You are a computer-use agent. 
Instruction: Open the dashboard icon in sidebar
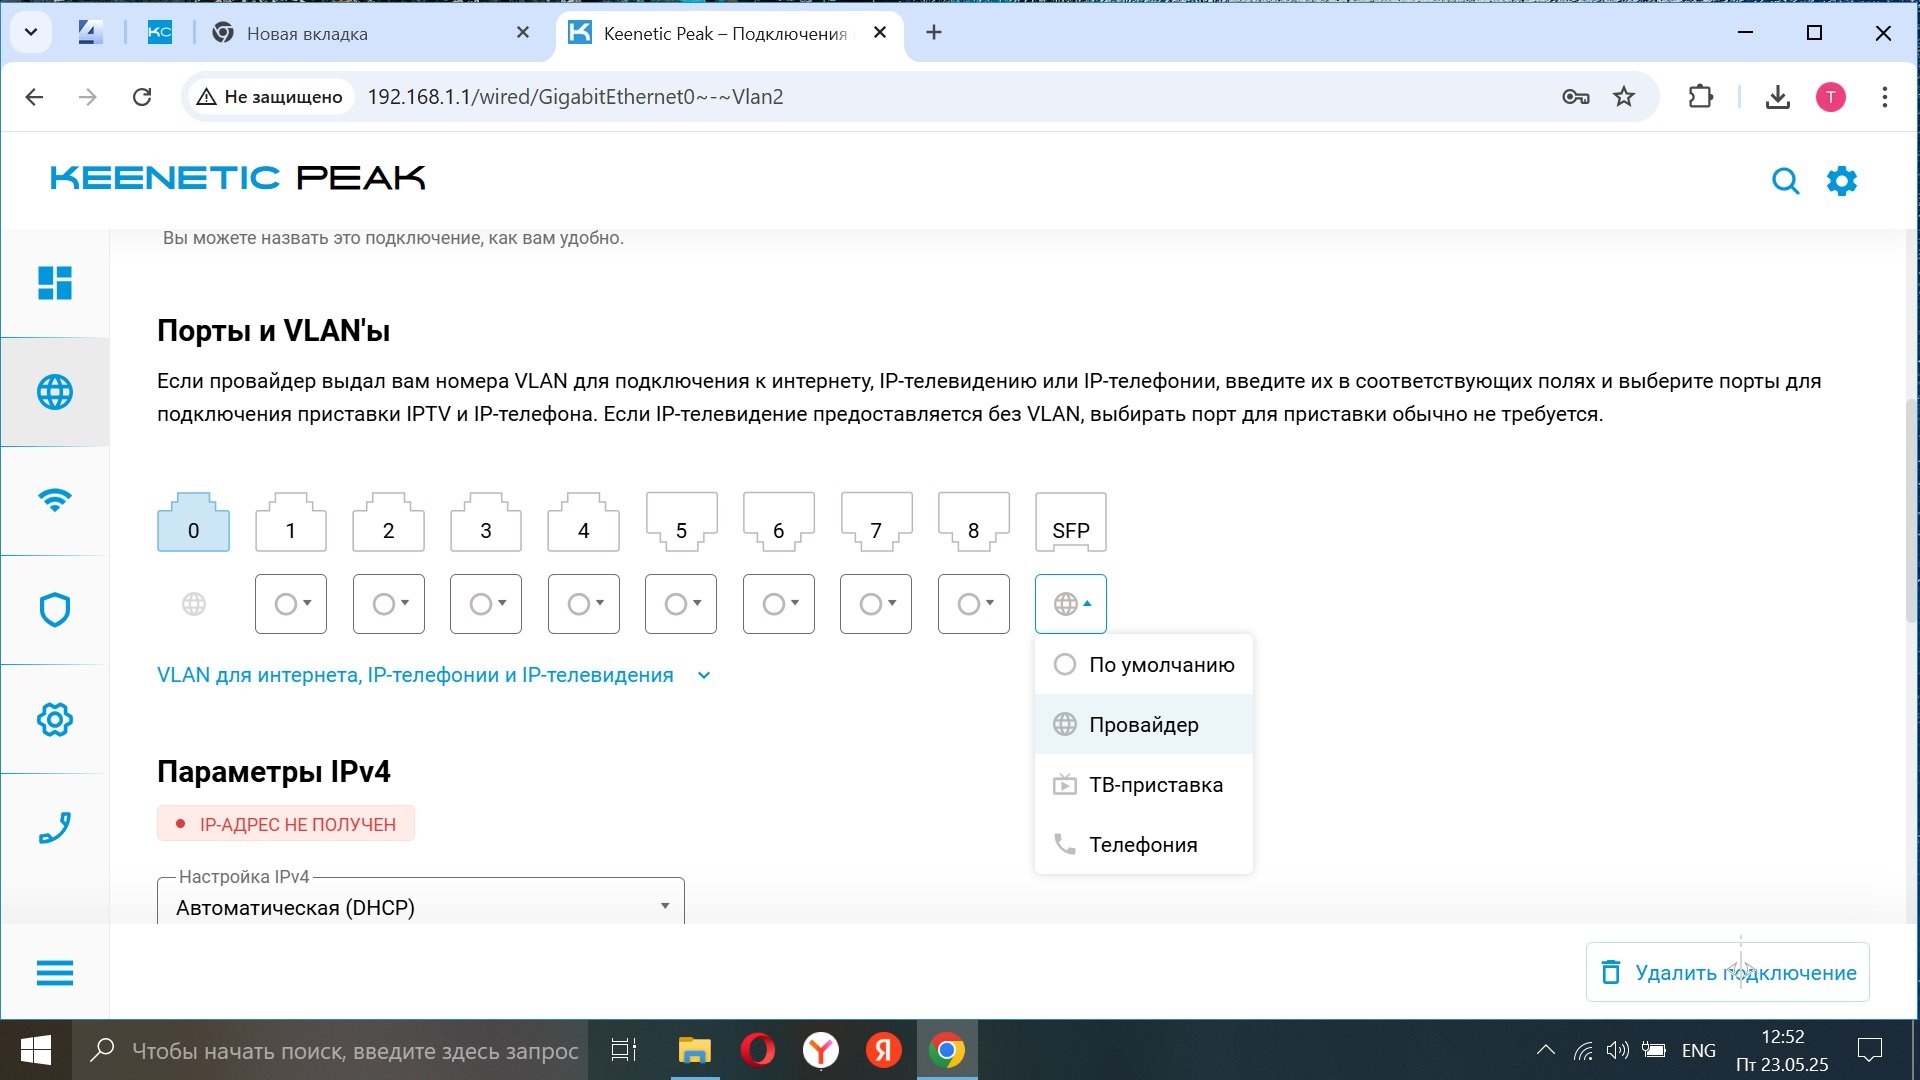(55, 283)
